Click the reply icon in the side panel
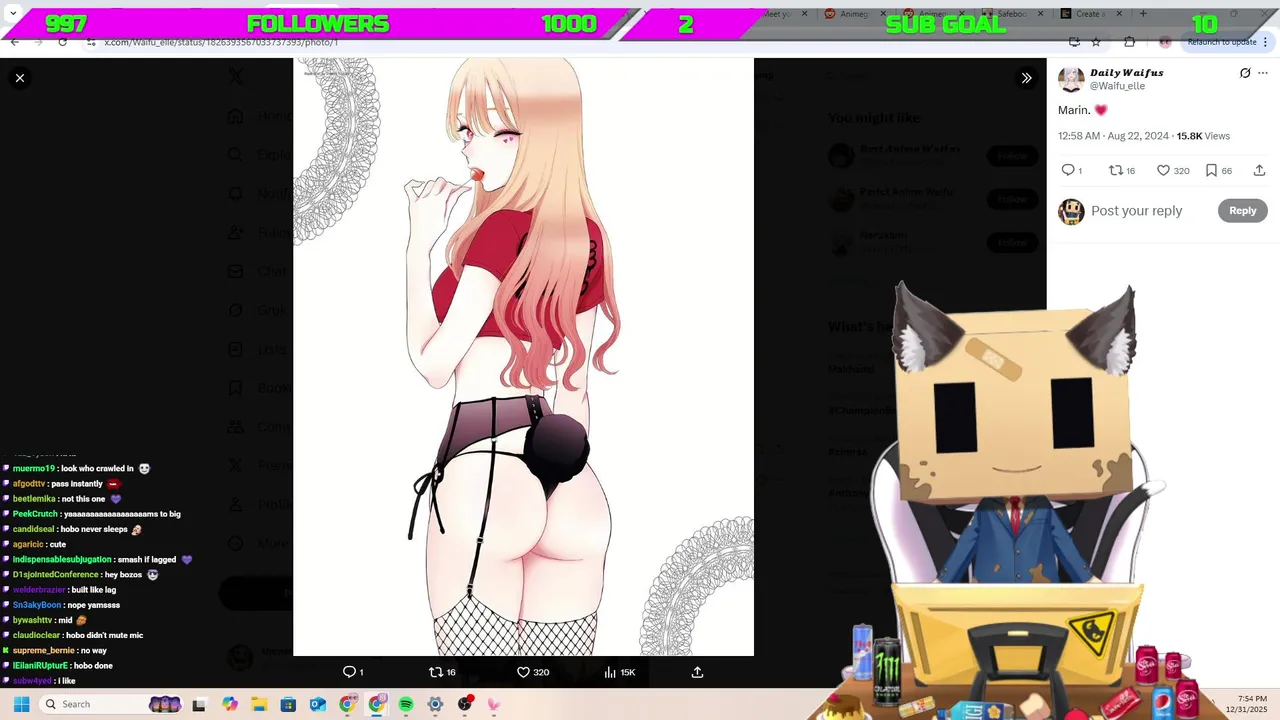The width and height of the screenshot is (1280, 720). click(x=1068, y=170)
